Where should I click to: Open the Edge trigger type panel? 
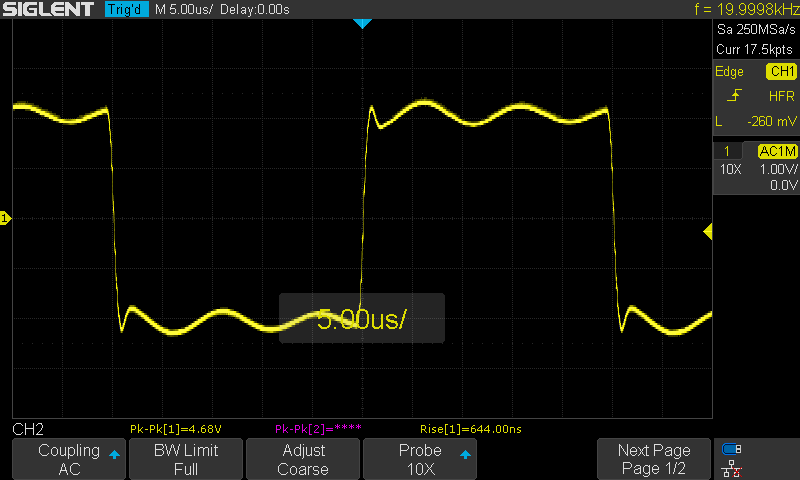click(x=729, y=72)
